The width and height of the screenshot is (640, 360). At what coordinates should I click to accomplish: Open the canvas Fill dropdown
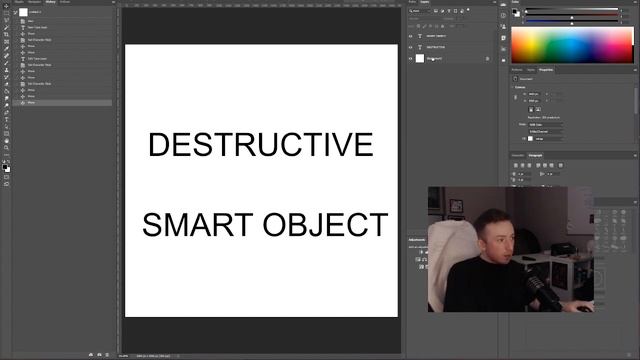click(549, 139)
